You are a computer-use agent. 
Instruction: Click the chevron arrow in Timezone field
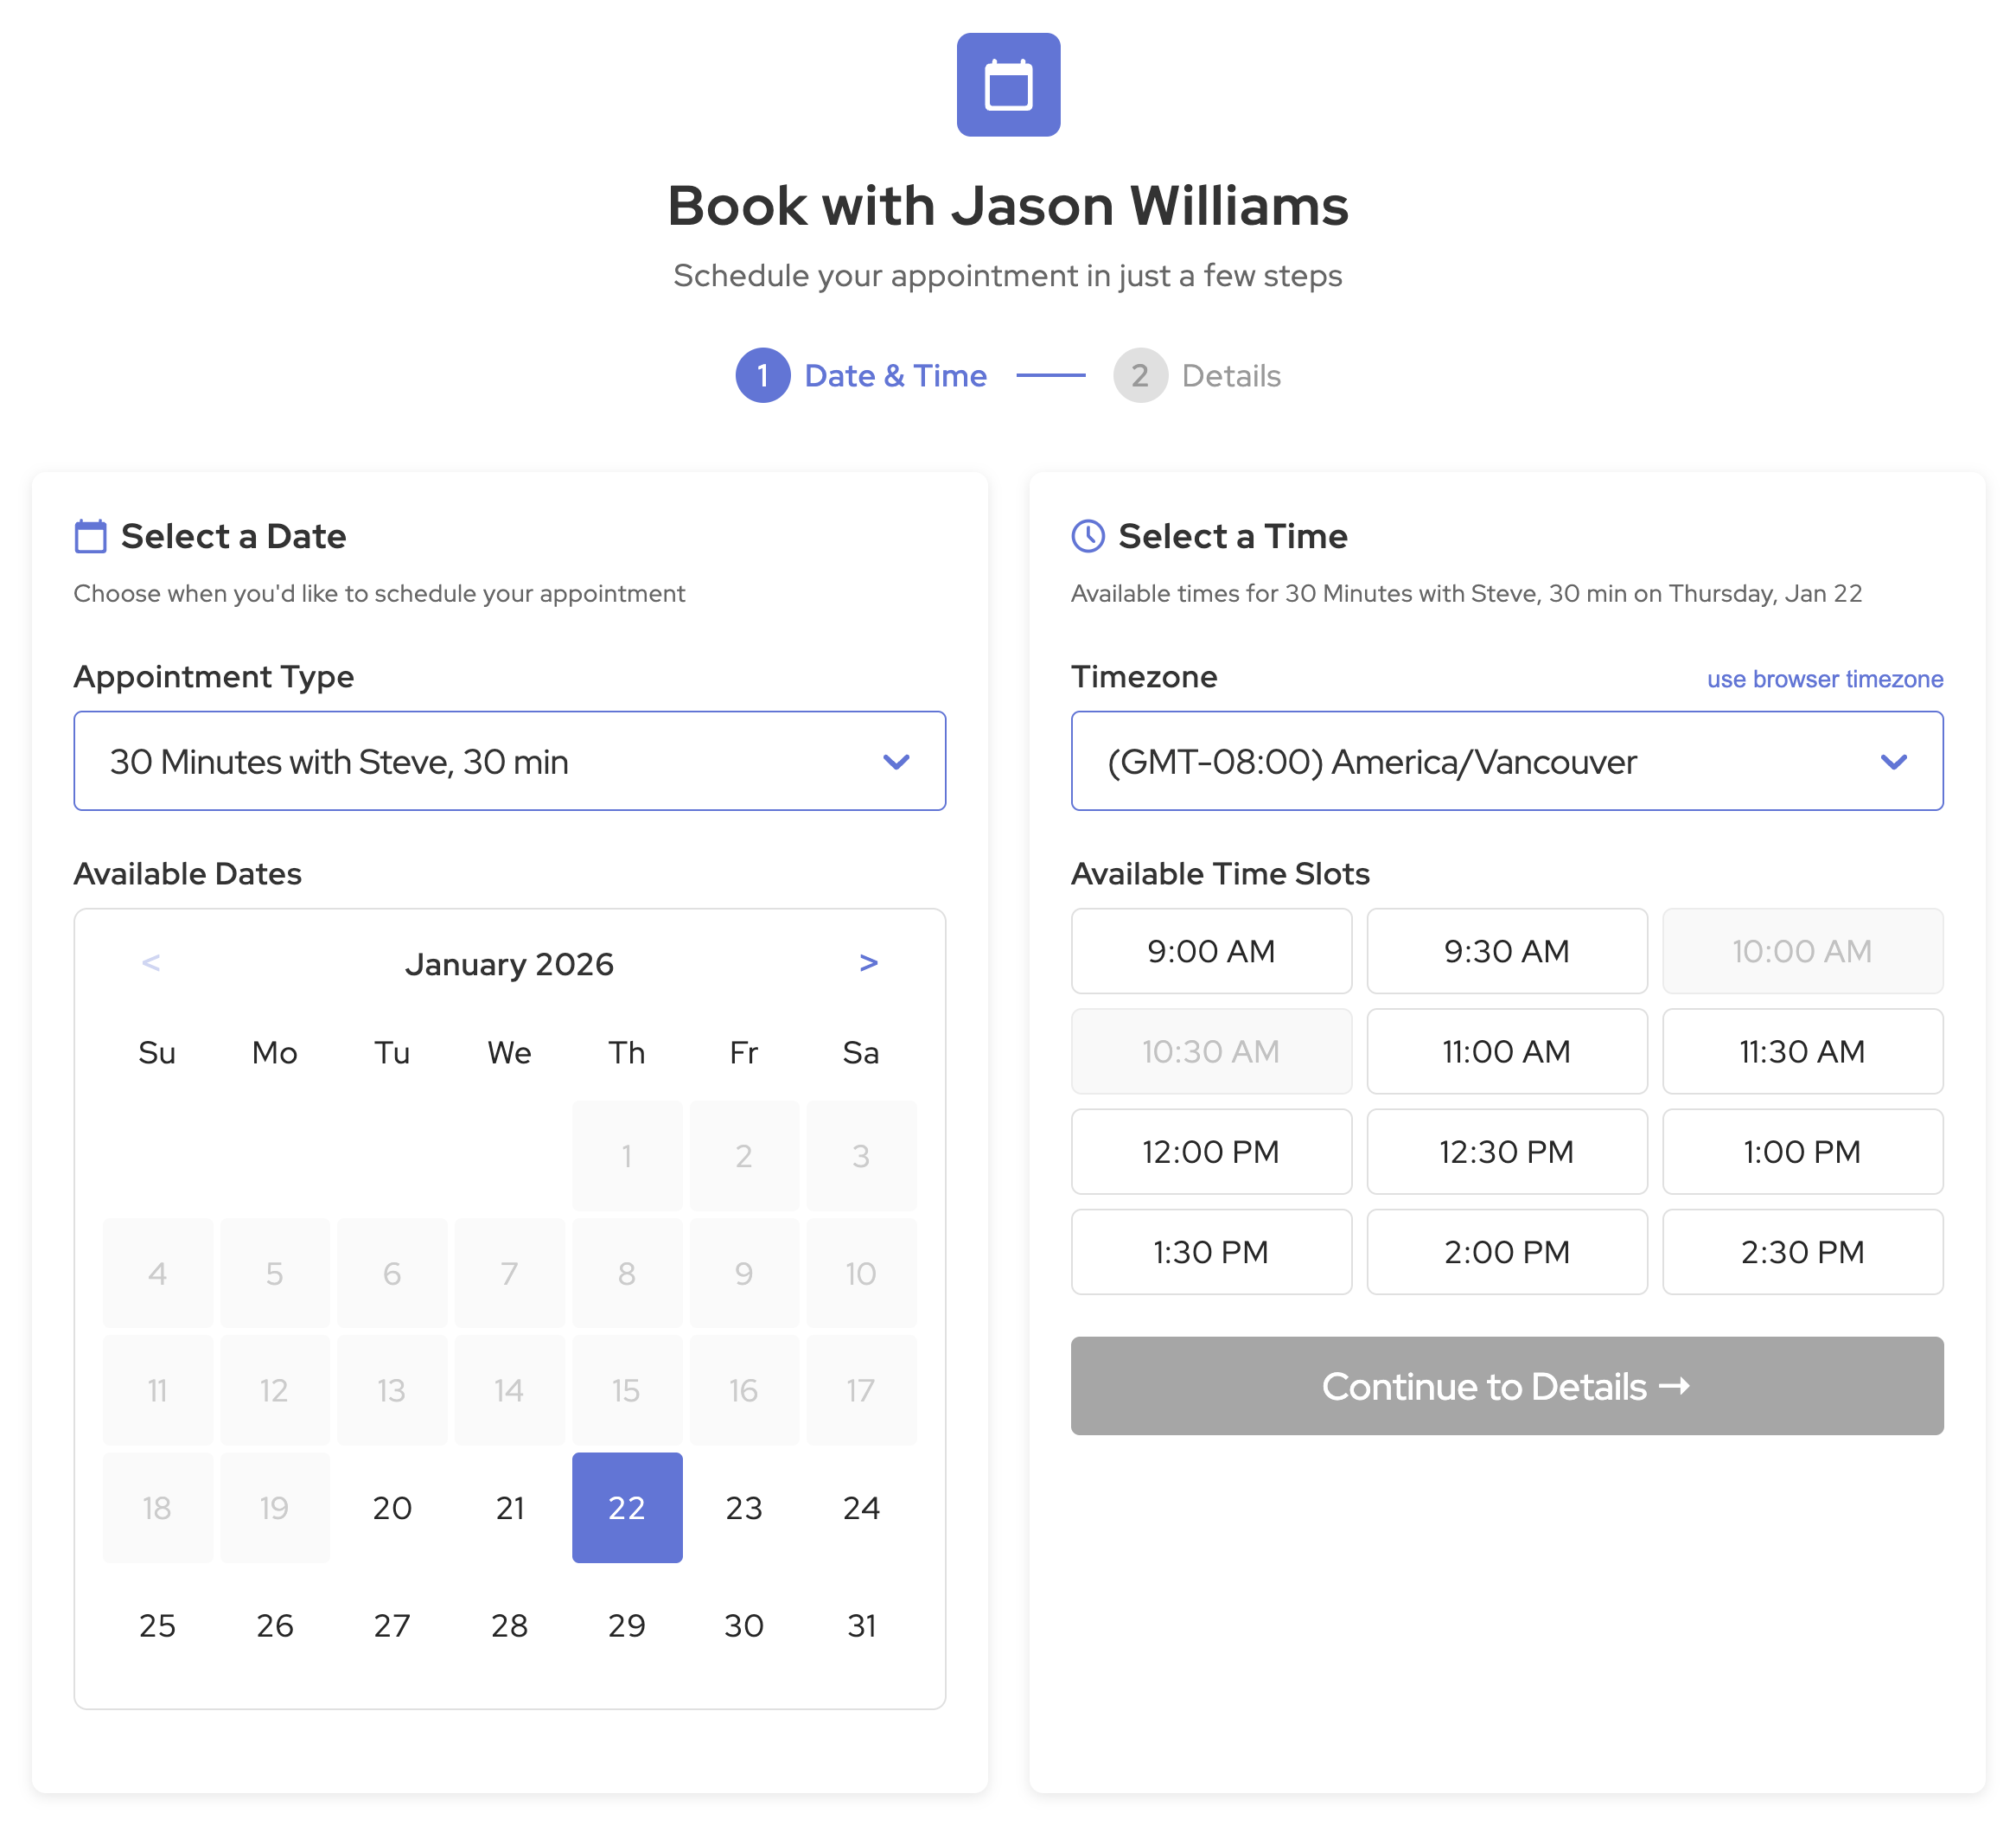(1892, 761)
